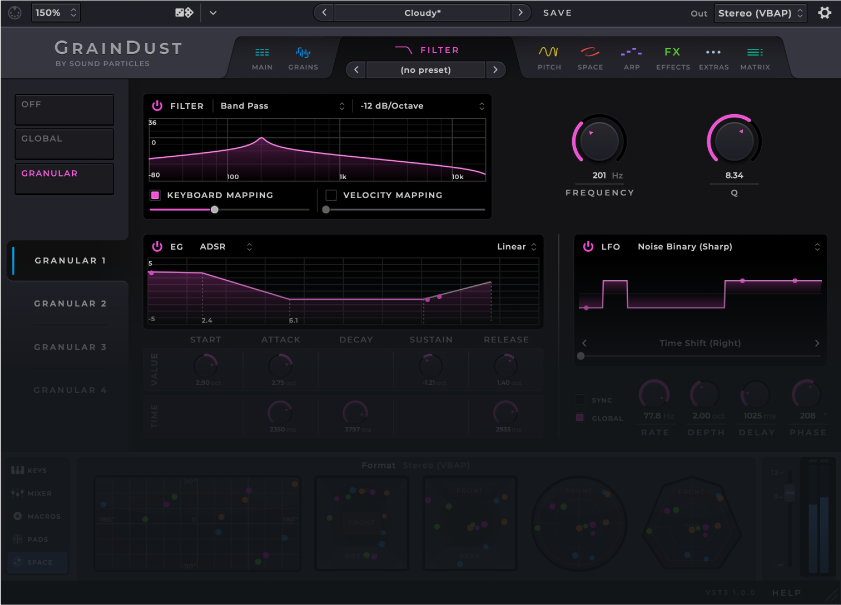
Task: Open the Matrix section icon
Action: pyautogui.click(x=755, y=57)
